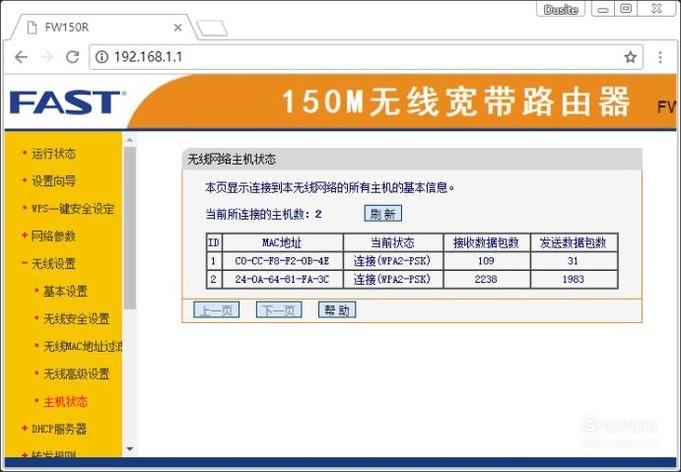
Task: View site info icon beside 192.168.1.1
Action: [102, 57]
